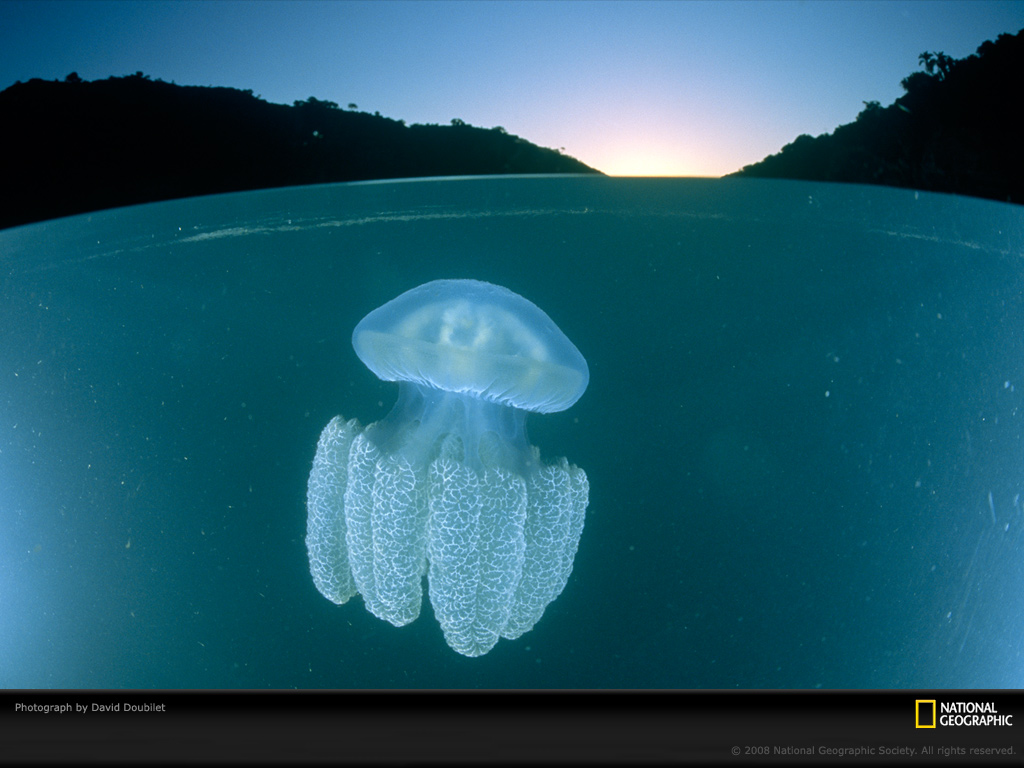The image size is (1024, 768).
Task: Click the 'Photograph by David Doubilet' credit text
Action: pos(90,707)
